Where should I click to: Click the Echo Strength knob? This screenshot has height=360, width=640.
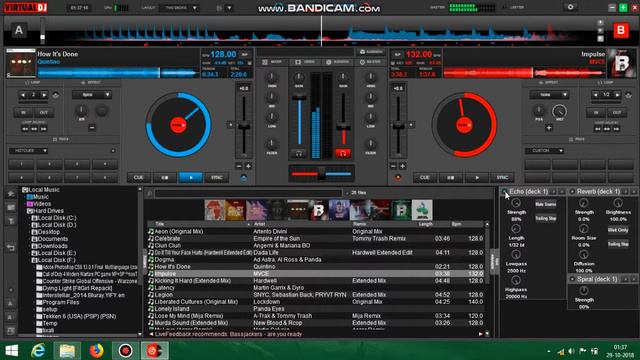516,203
